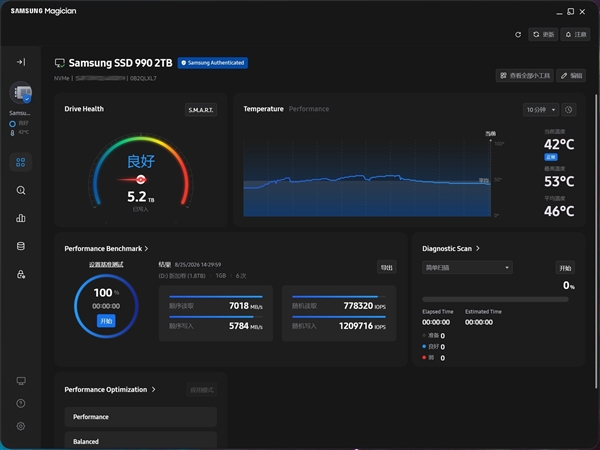600x450 pixels.
Task: Click the apply mode button
Action: point(202,390)
